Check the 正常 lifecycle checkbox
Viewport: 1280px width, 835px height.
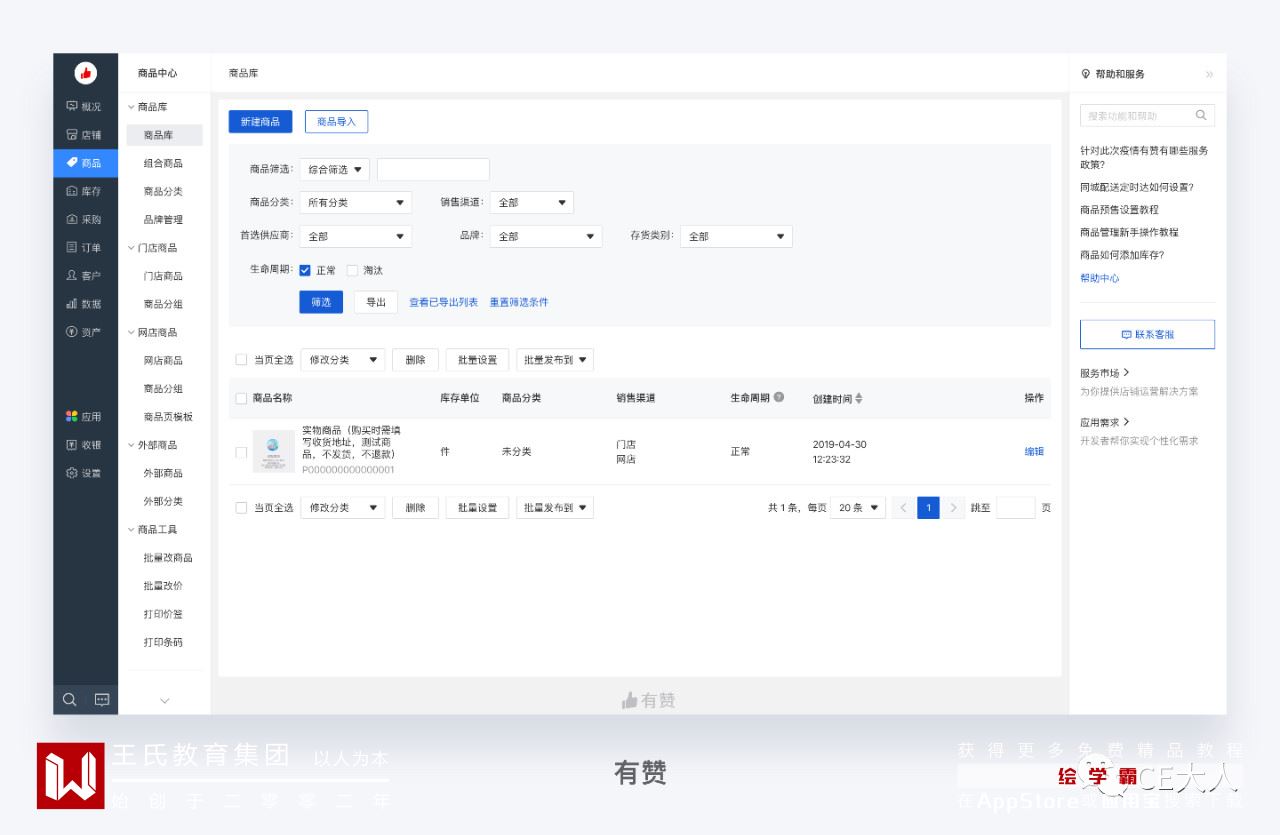click(x=305, y=270)
